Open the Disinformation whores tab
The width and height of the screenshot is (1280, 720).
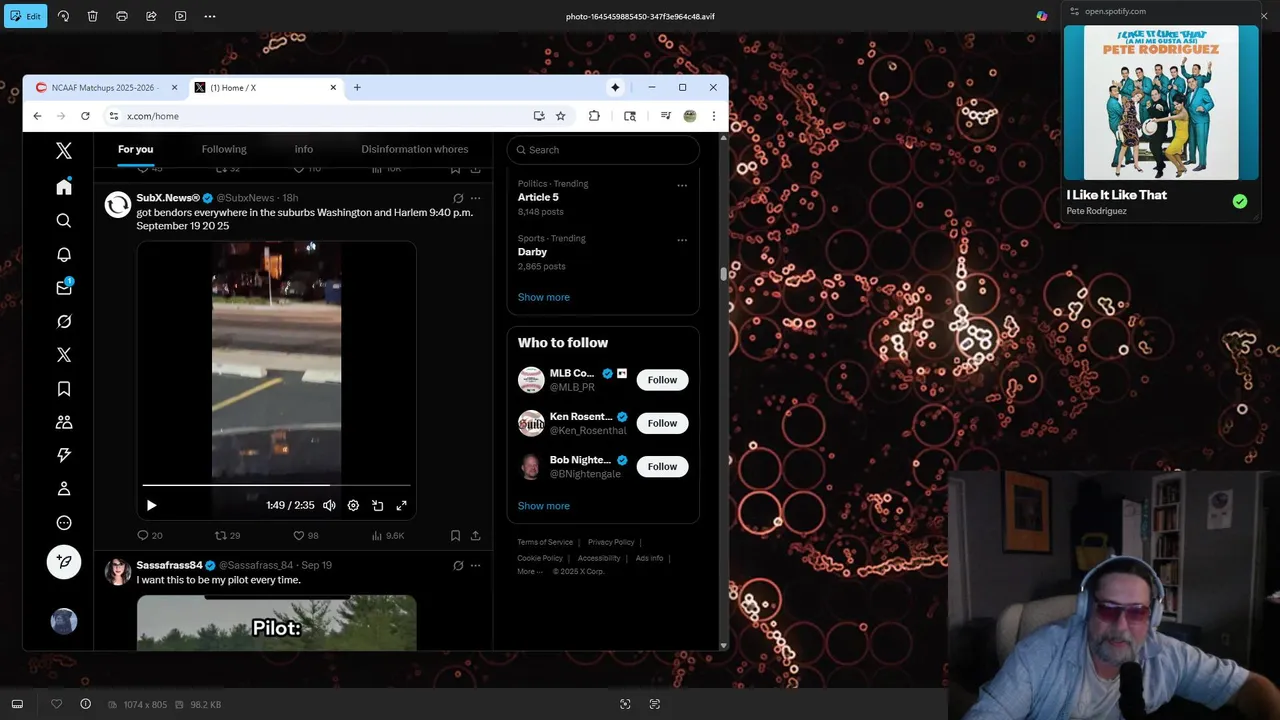tap(415, 149)
